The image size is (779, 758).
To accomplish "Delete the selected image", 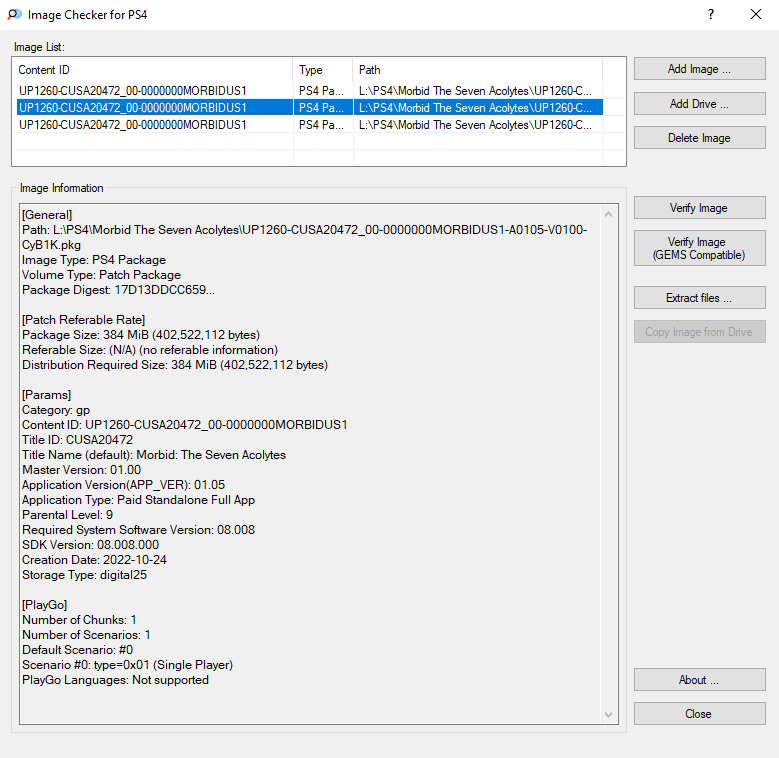I will point(699,138).
